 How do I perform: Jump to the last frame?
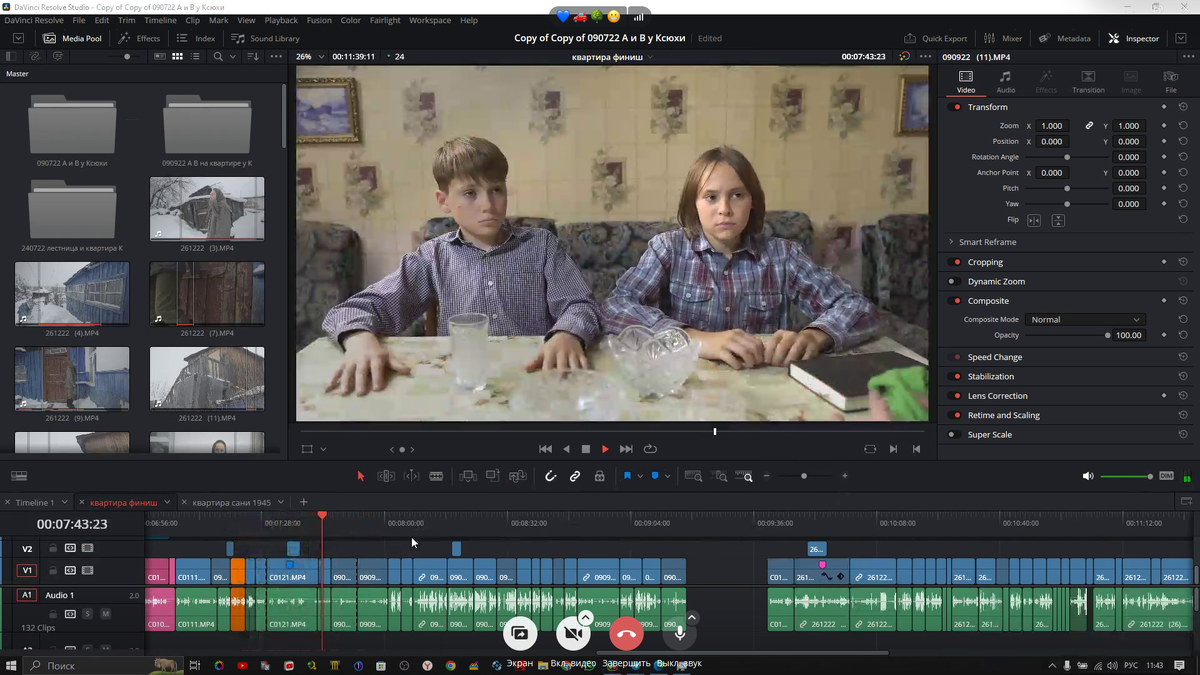626,449
